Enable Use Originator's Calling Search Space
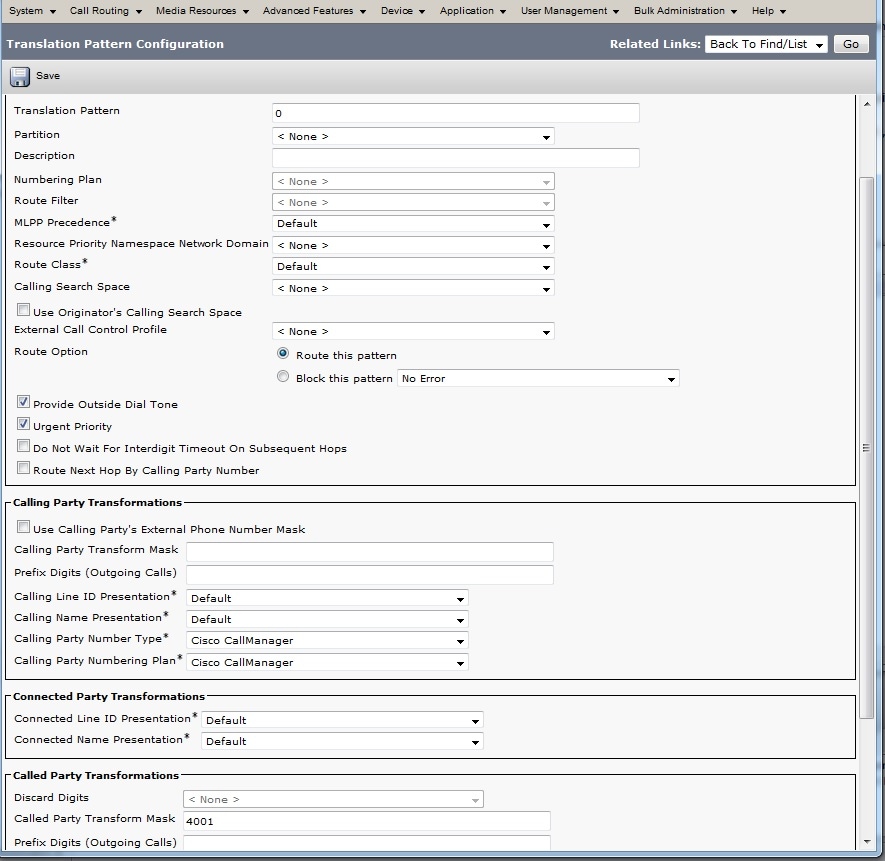 [x=23, y=309]
